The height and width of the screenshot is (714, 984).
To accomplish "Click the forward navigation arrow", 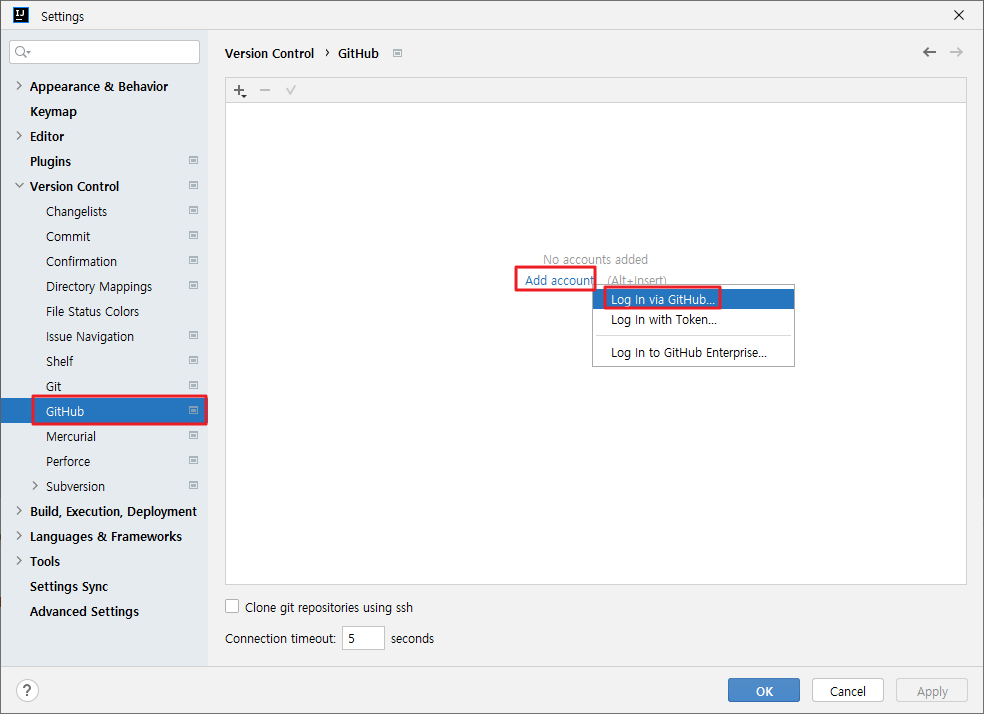I will pos(956,52).
